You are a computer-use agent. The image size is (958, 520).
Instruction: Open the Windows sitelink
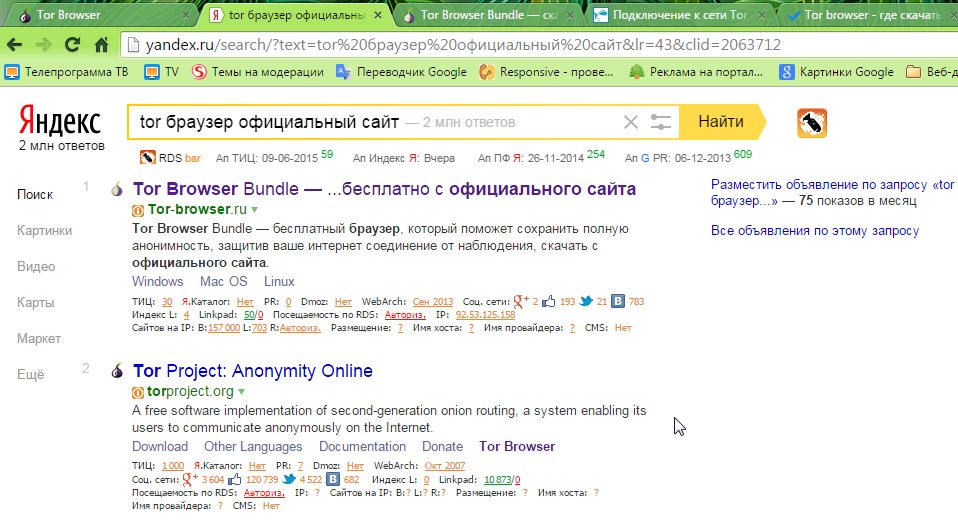[x=158, y=282]
